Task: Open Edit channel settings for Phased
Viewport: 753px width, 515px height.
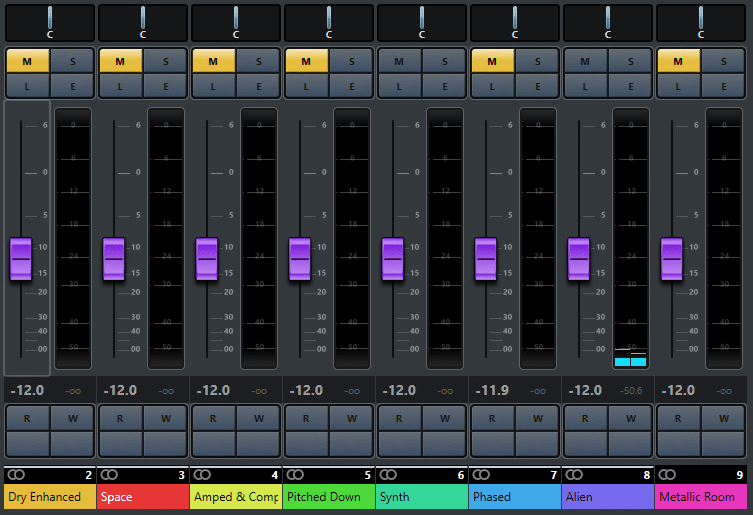Action: 537,86
